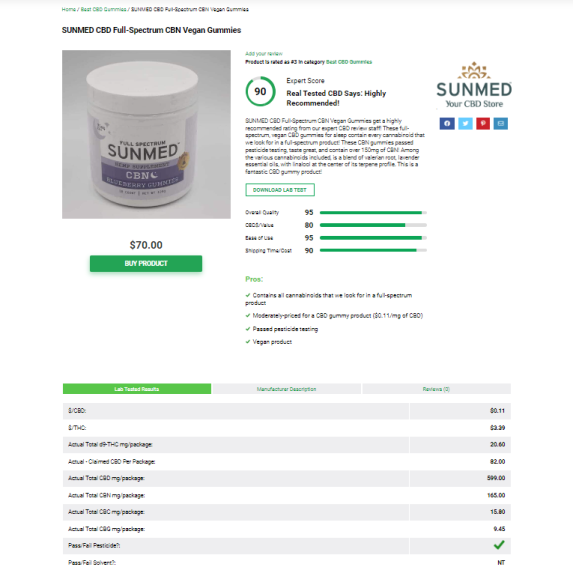Open Best CBD Gummies category link in rating

coord(349,62)
